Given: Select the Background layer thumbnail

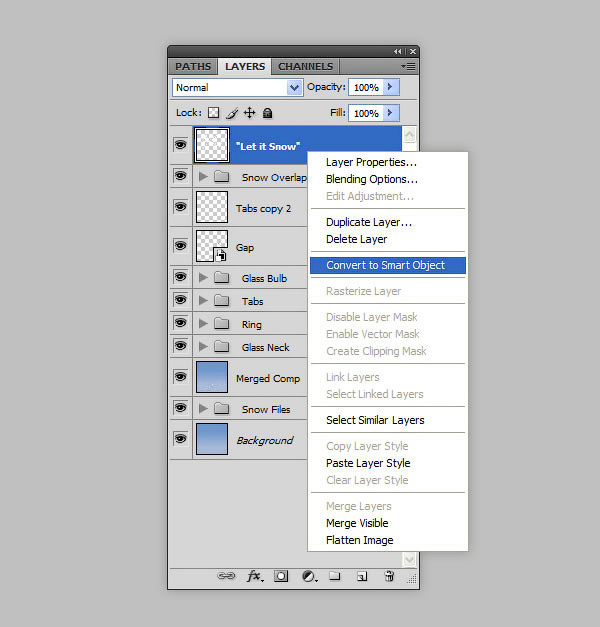Looking at the screenshot, I should point(212,439).
